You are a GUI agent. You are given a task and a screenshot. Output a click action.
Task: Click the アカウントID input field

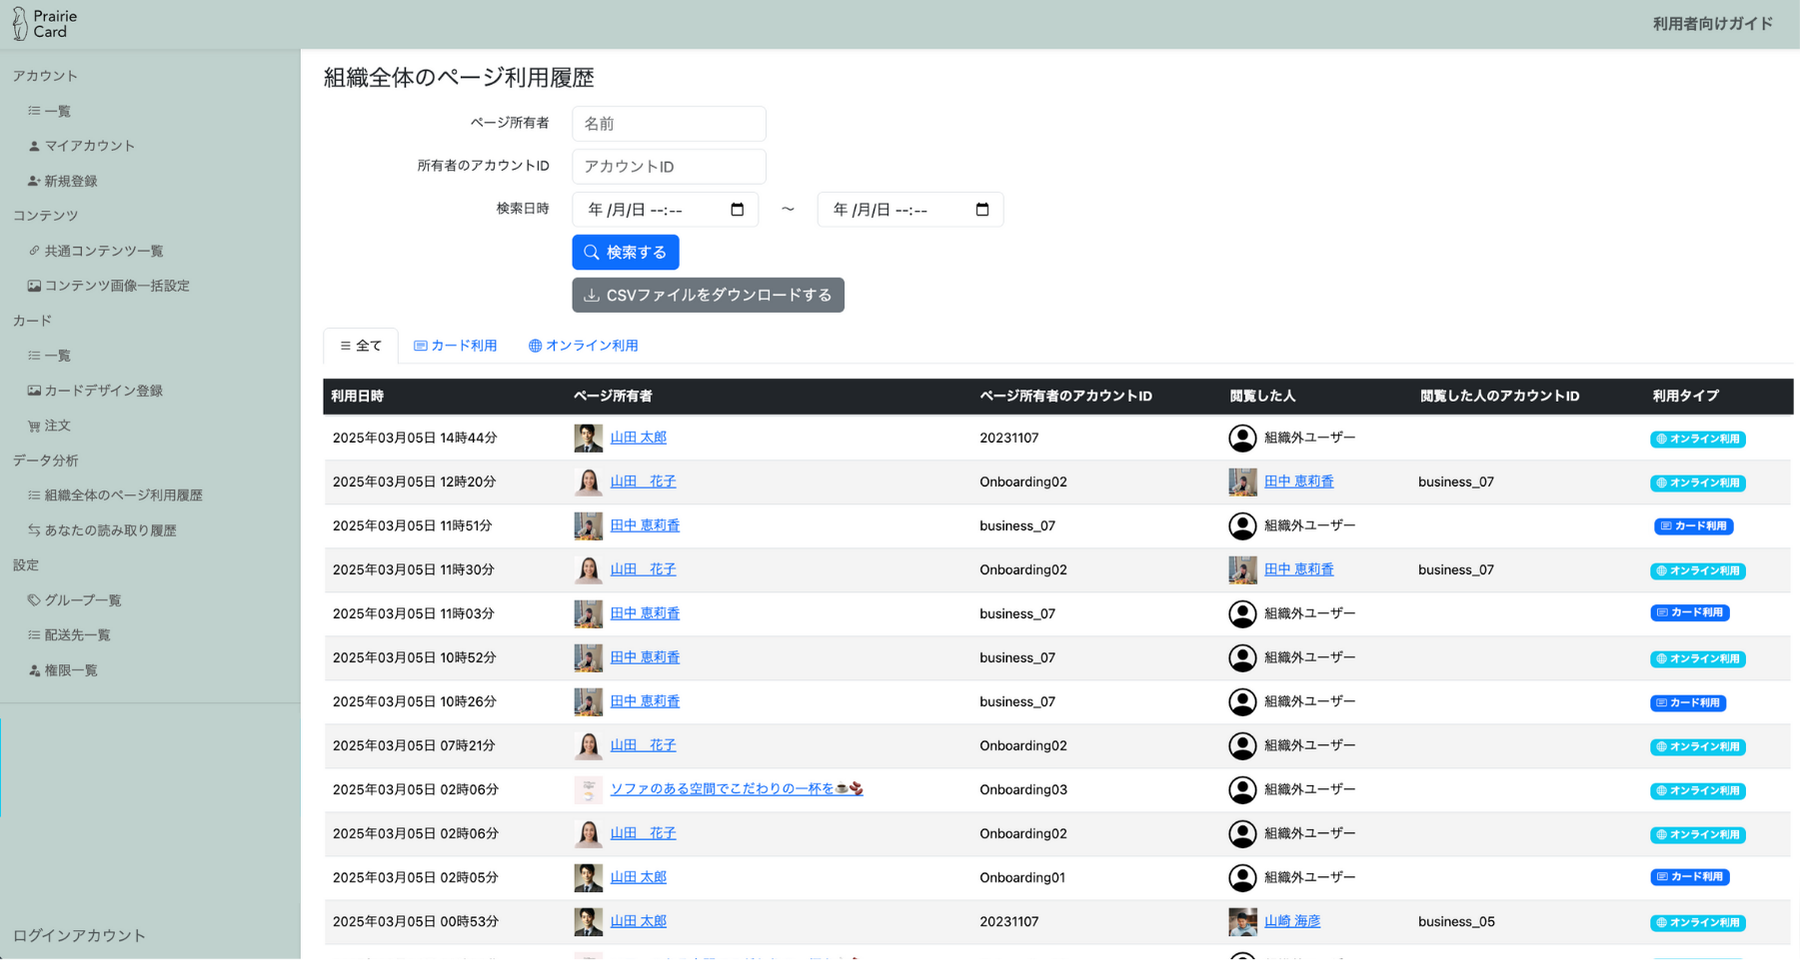coord(669,167)
